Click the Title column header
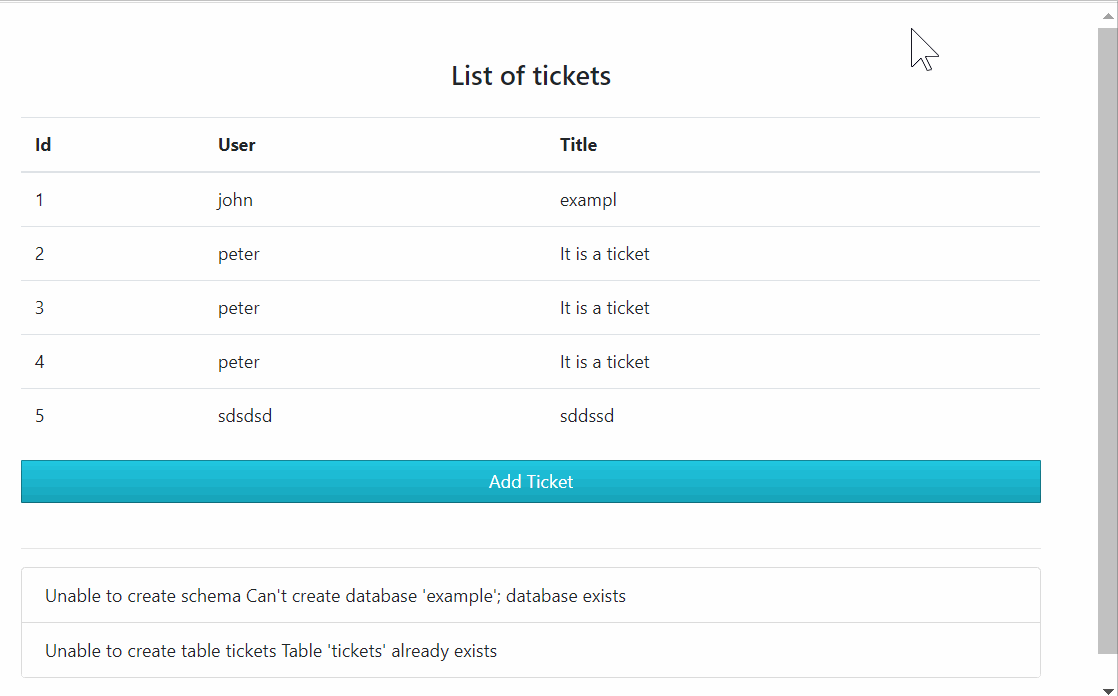The image size is (1118, 696). tap(578, 145)
